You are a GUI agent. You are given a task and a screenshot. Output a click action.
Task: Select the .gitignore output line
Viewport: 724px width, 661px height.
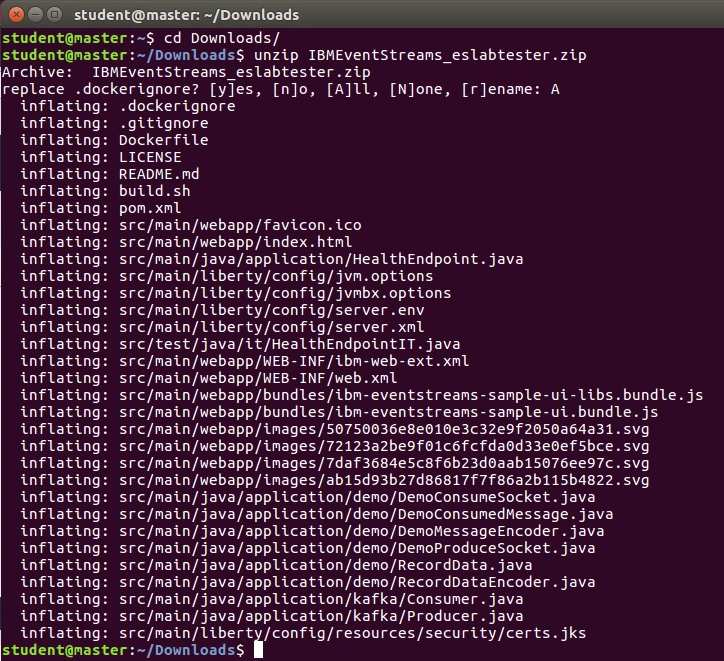pyautogui.click(x=115, y=123)
